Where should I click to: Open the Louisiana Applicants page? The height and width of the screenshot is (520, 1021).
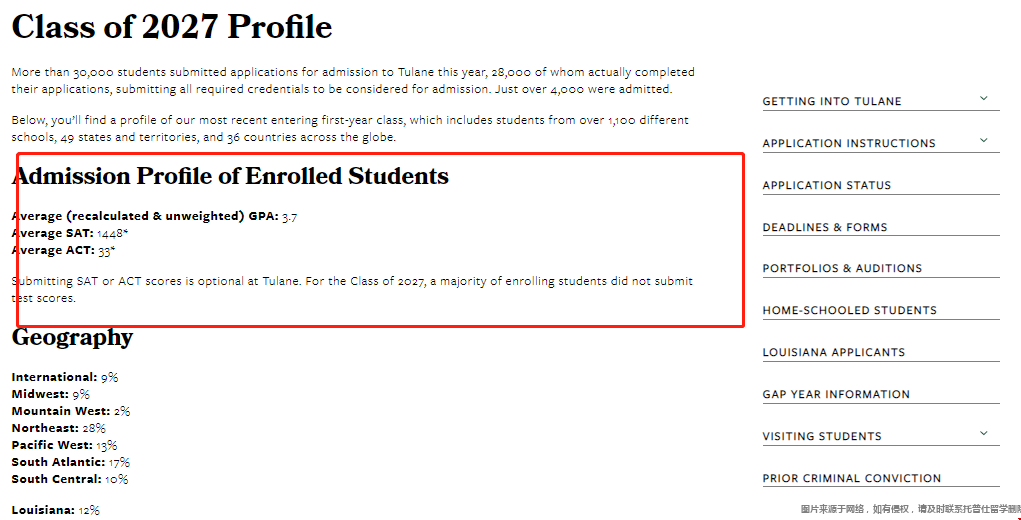point(834,352)
